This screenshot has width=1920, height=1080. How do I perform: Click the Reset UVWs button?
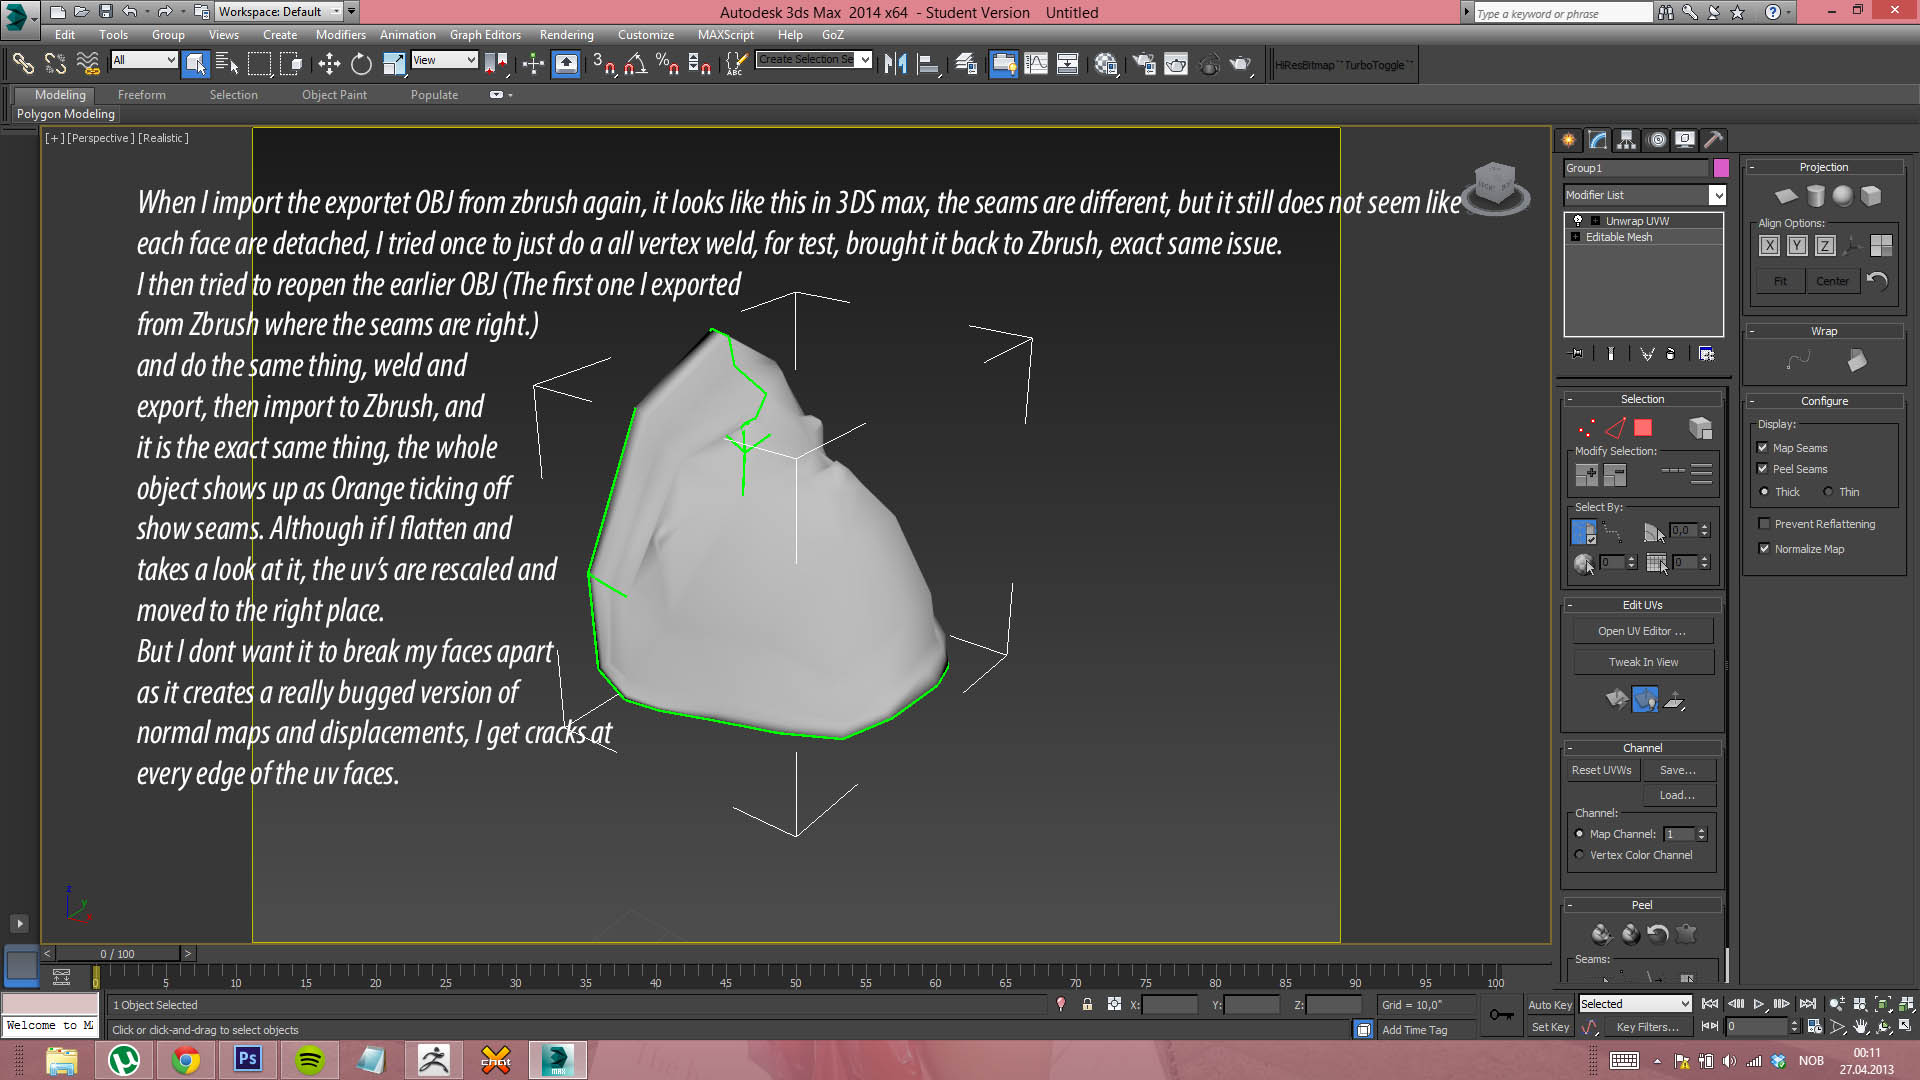point(1601,770)
